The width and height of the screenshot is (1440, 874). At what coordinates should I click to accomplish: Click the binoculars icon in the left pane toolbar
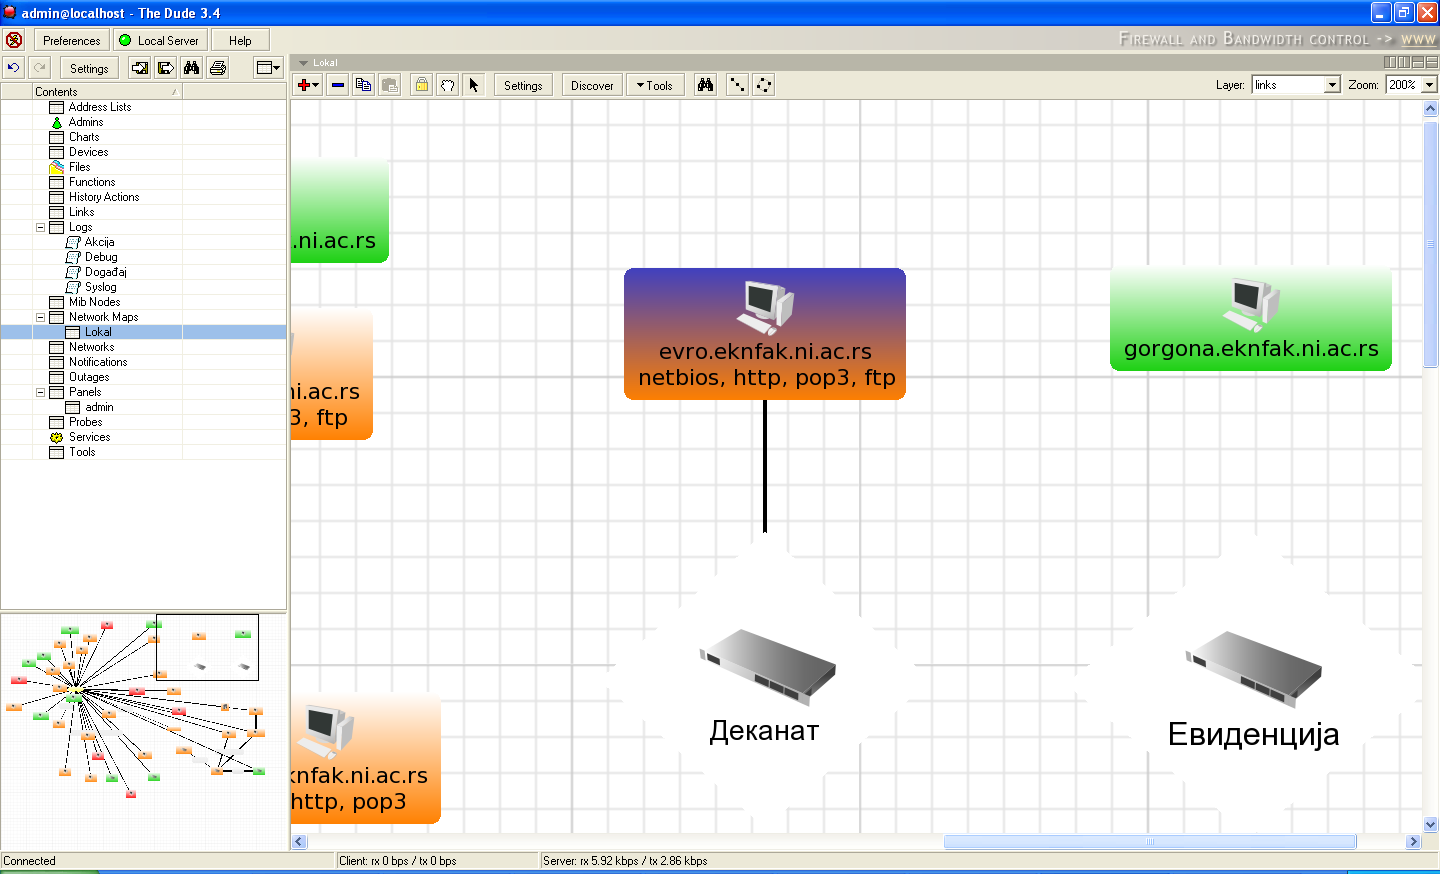[x=192, y=68]
